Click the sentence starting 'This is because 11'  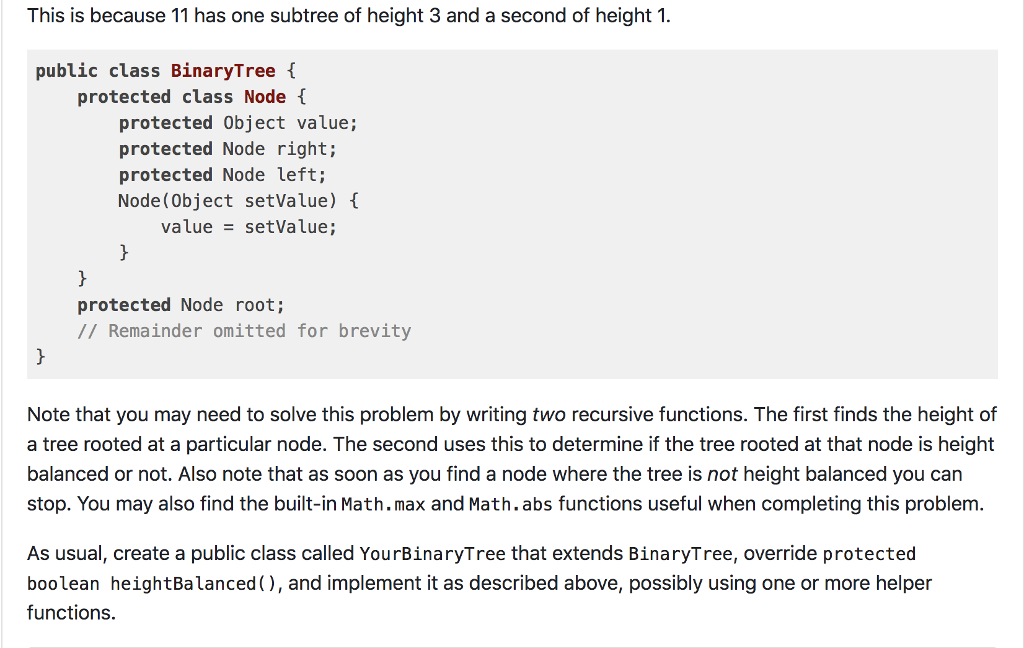click(348, 16)
